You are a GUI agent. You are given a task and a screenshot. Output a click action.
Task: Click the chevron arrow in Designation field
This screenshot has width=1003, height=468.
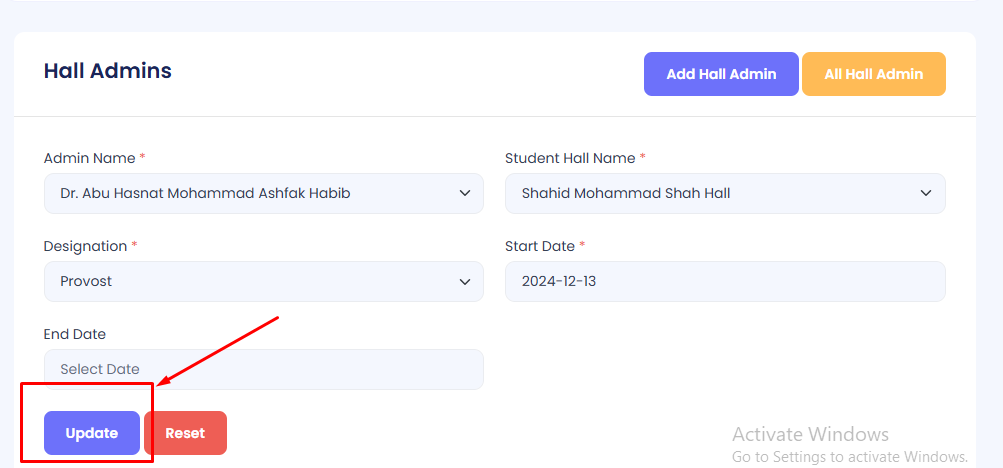[x=465, y=281]
